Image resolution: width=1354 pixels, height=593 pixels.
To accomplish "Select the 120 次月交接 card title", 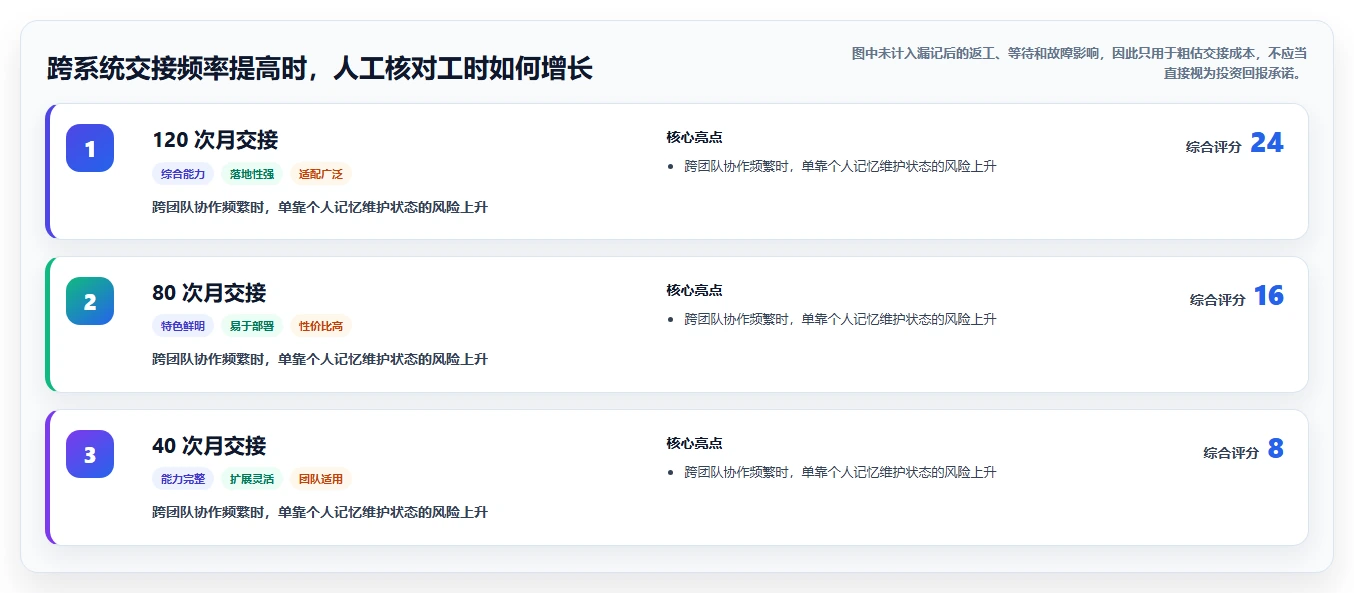I will pos(215,140).
